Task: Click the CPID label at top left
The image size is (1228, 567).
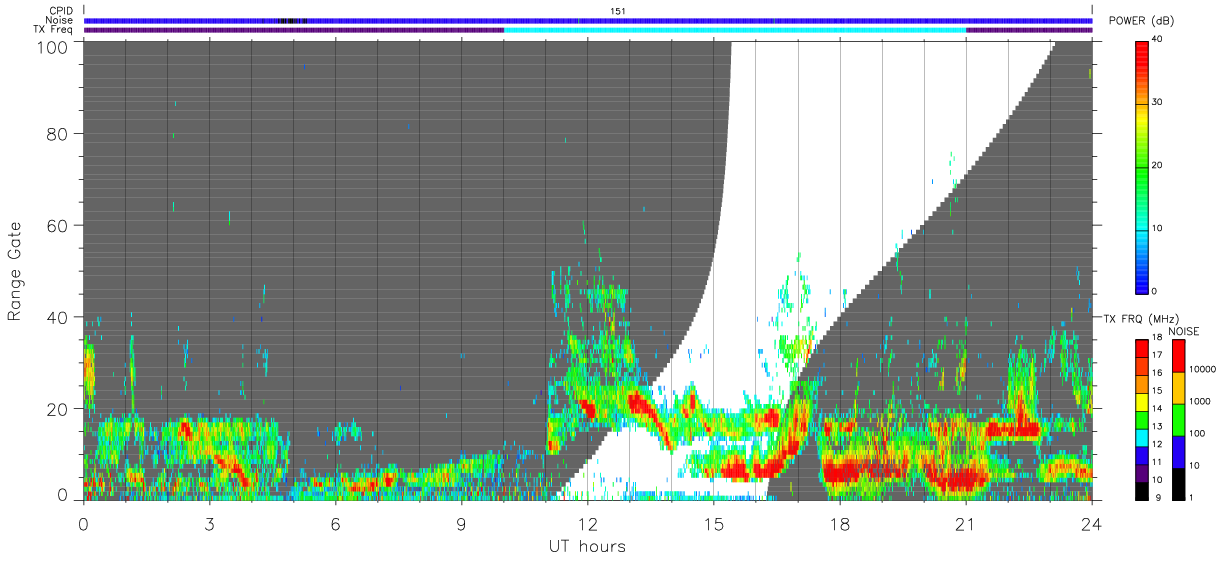Action: click(59, 11)
